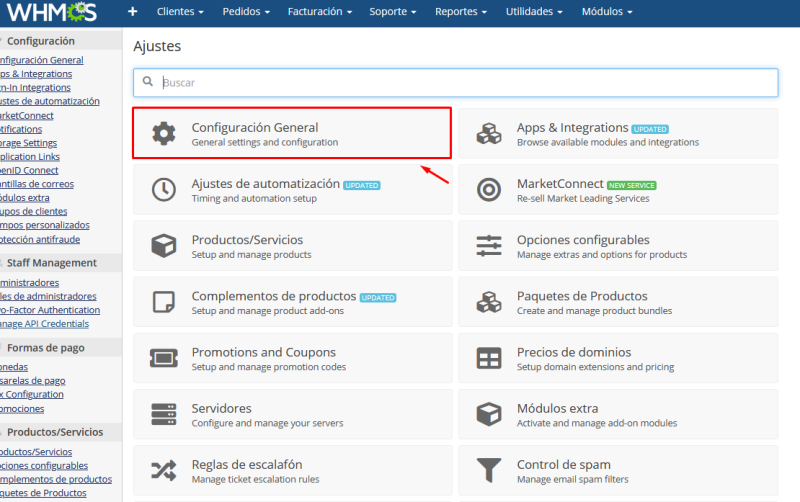Image resolution: width=800 pixels, height=502 pixels.
Task: Click the cube icon for Productos/Servicios
Action: click(164, 245)
